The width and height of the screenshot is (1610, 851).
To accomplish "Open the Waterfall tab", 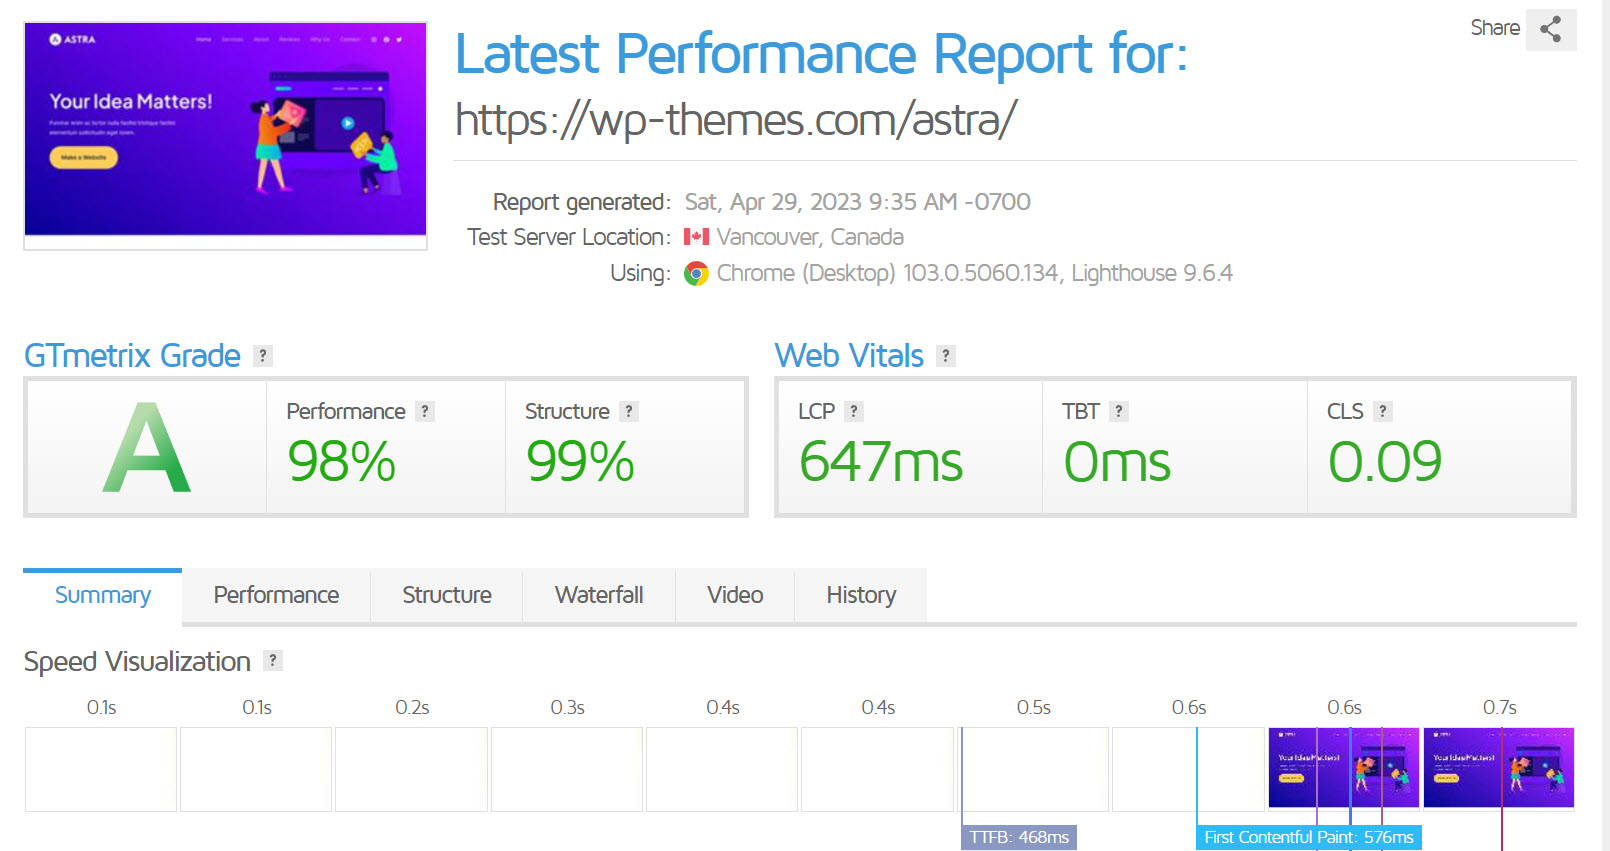I will pyautogui.click(x=599, y=595).
